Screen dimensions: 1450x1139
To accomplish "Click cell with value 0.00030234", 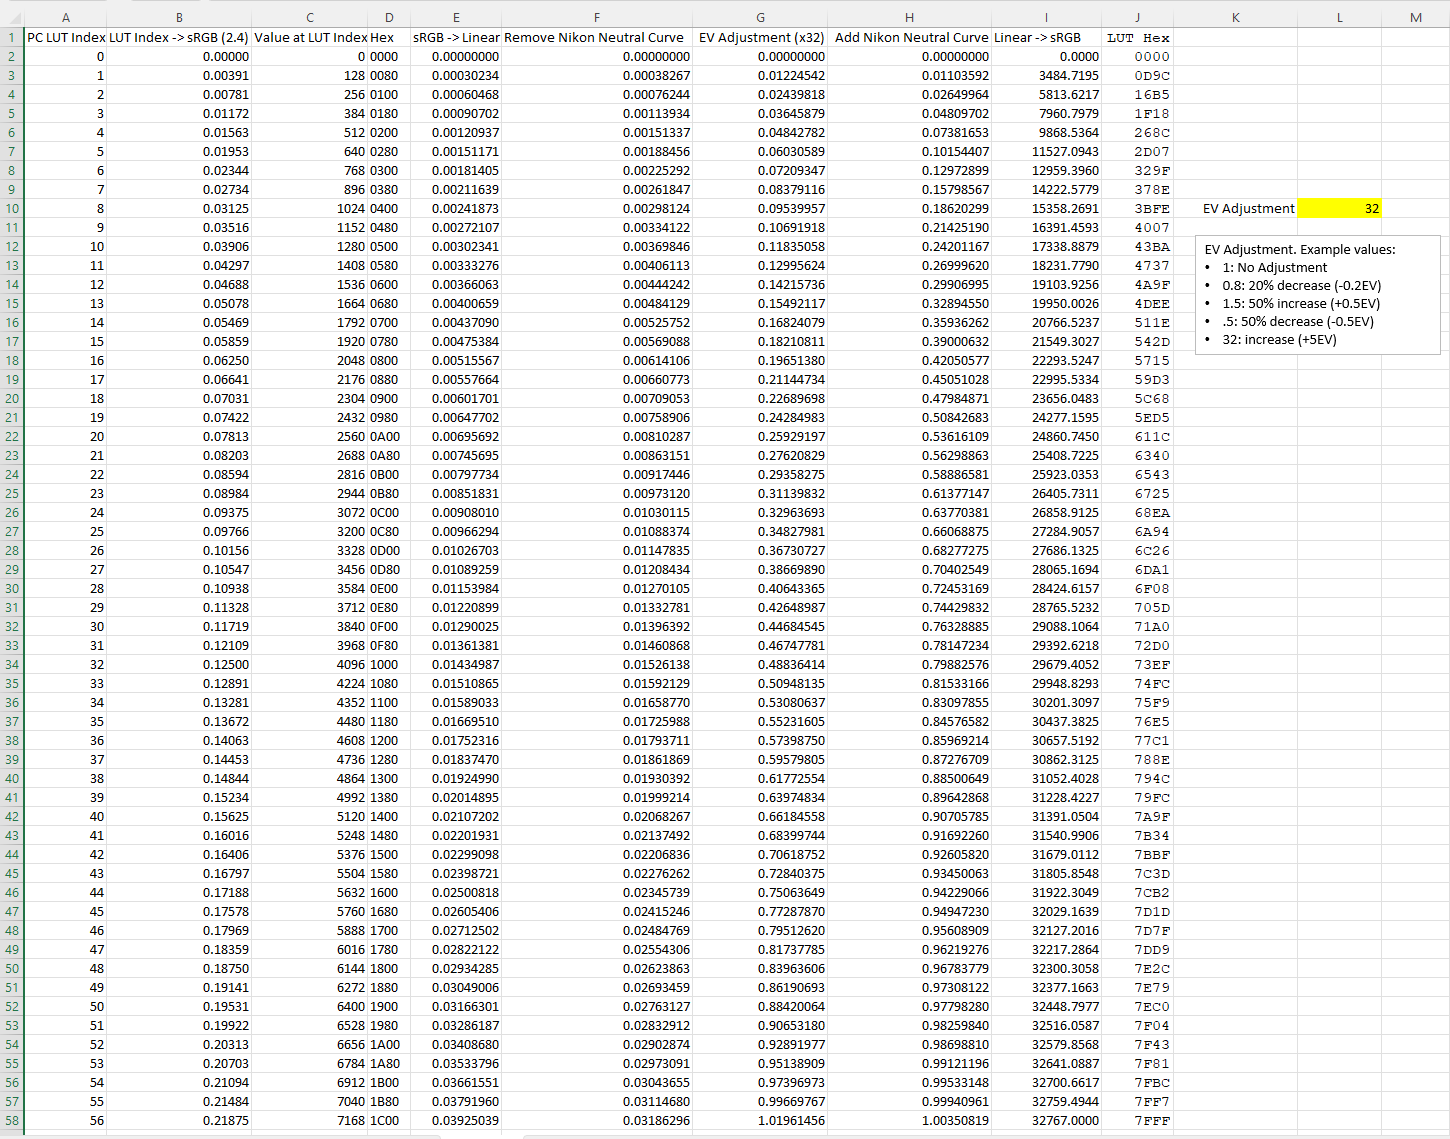I will tap(455, 75).
